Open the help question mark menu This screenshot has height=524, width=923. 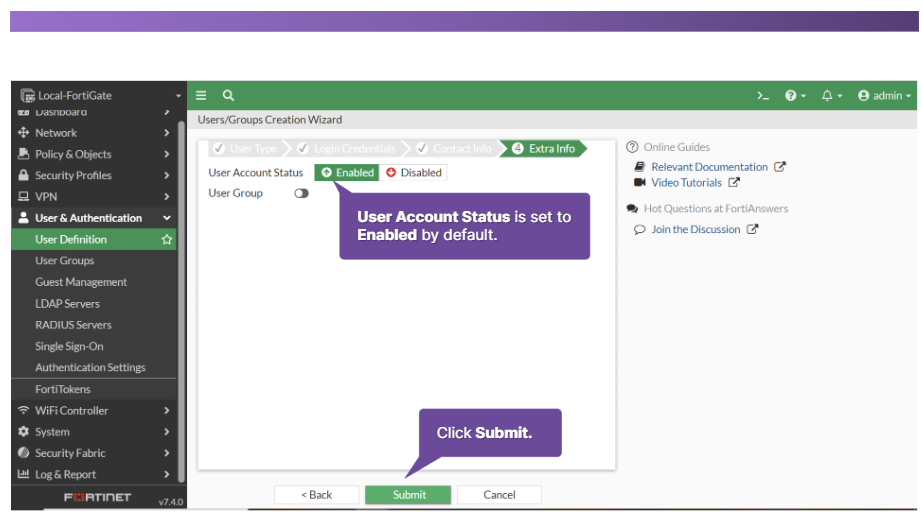coord(795,95)
